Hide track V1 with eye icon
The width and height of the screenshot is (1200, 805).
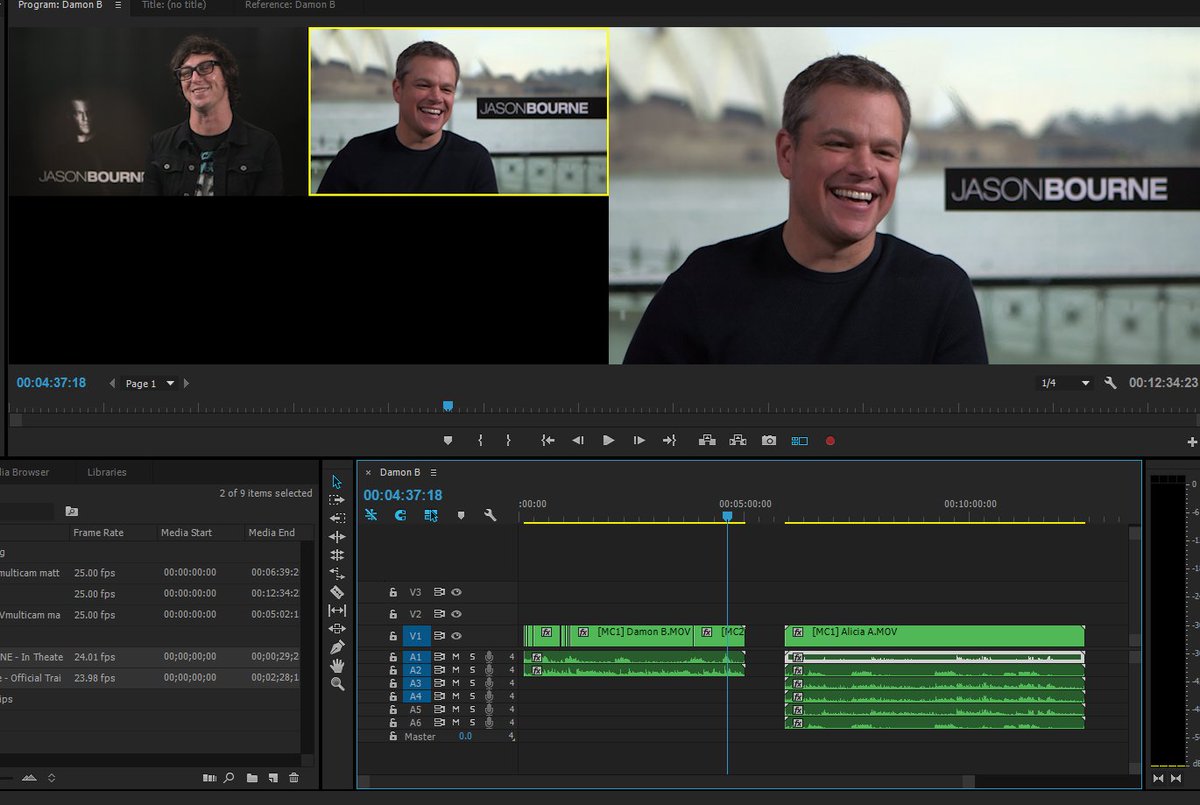[x=456, y=636]
